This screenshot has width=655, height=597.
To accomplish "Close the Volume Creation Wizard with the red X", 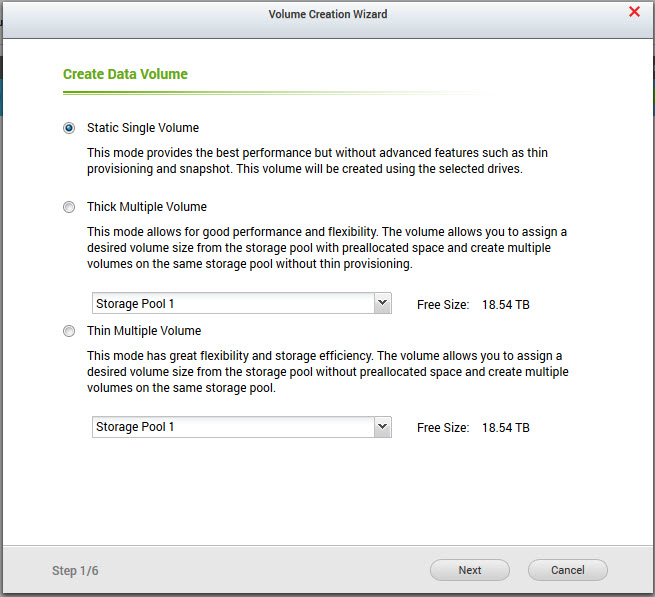I will tap(634, 13).
